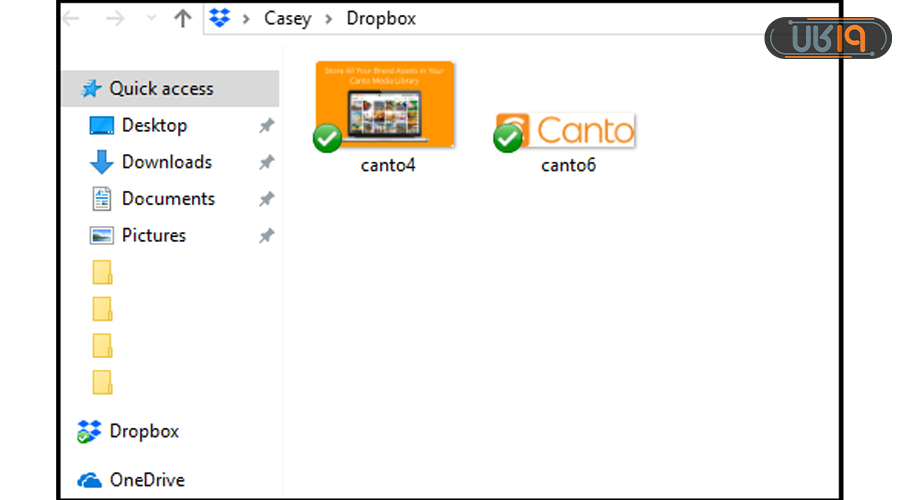Go back with the Back arrow
The height and width of the screenshot is (500, 900).
[x=71, y=19]
